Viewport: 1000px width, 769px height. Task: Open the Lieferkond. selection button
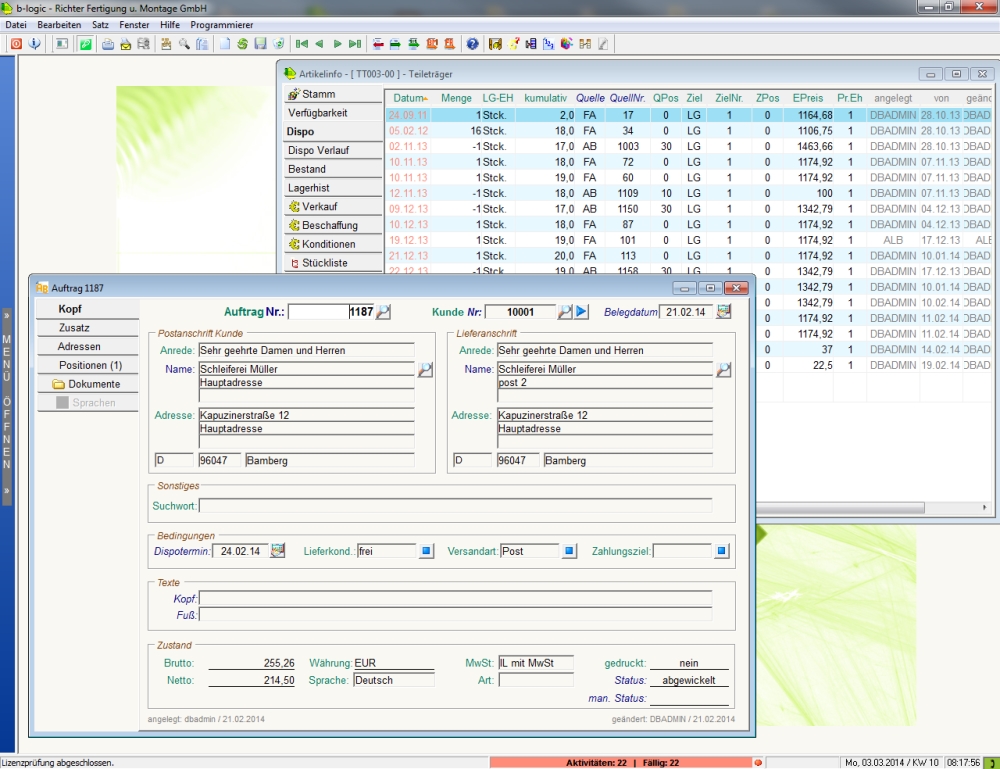pos(427,551)
